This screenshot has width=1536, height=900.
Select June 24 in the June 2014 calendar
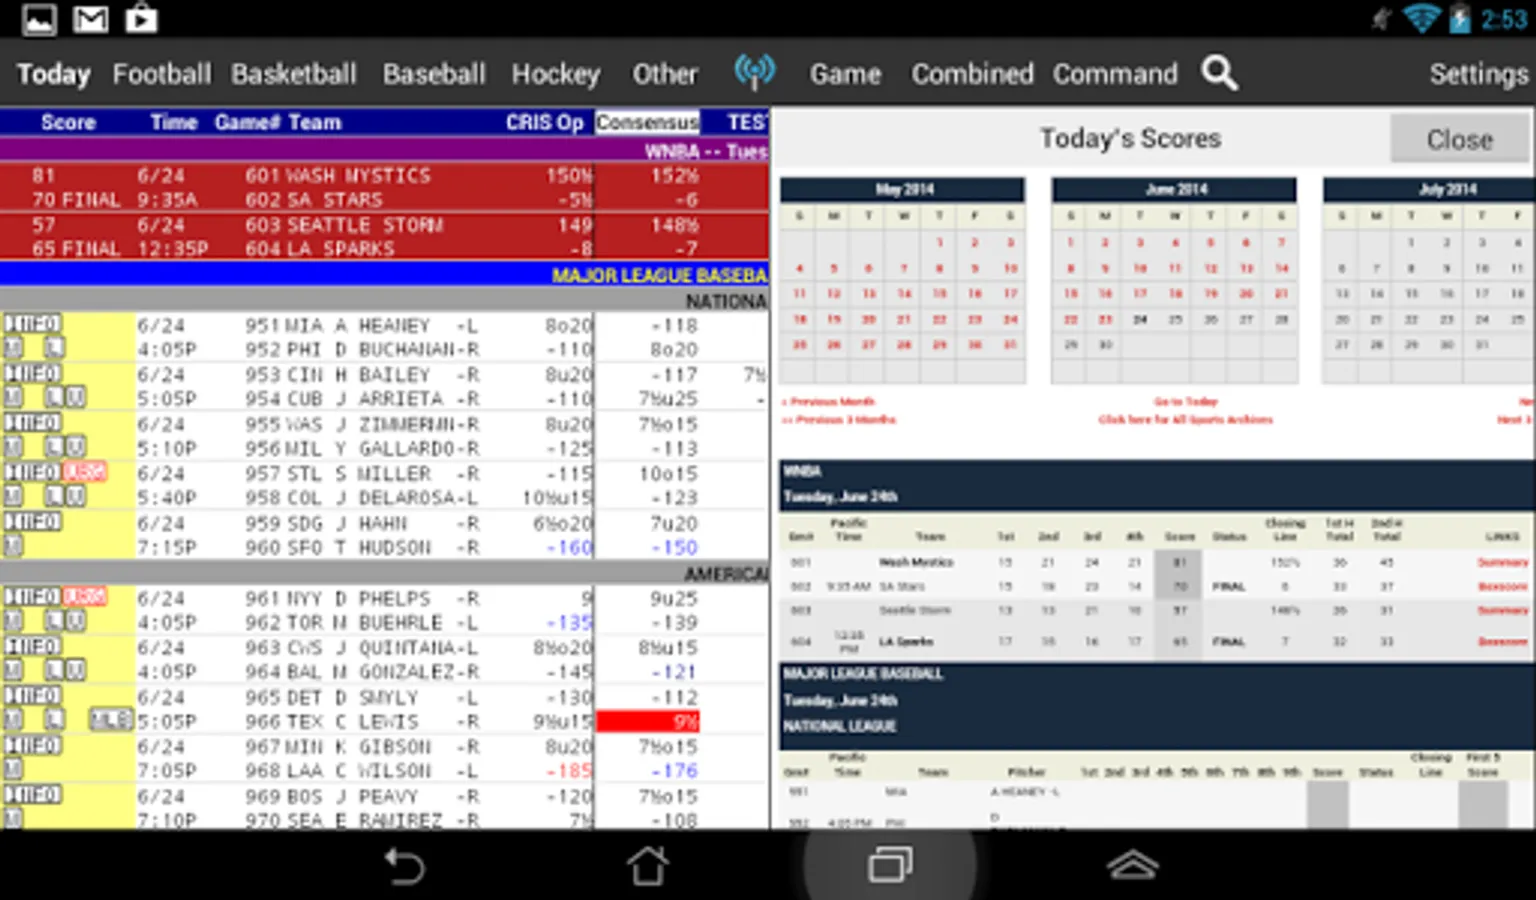click(1140, 320)
